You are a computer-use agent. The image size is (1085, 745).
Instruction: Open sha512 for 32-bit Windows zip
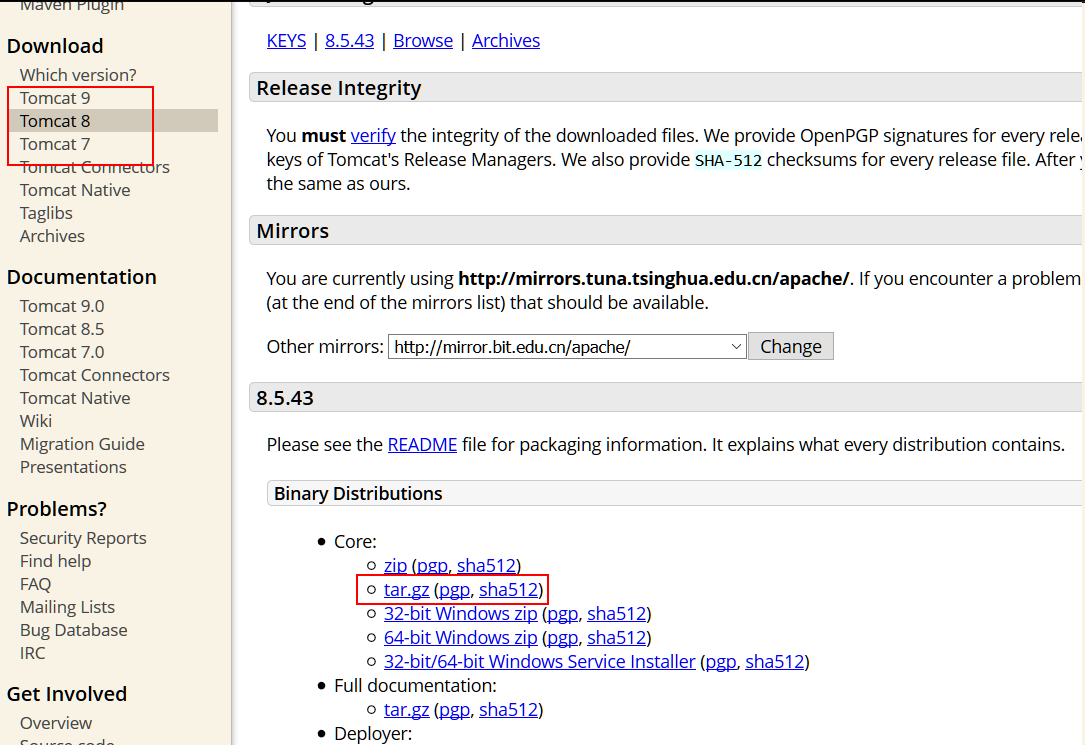pyautogui.click(x=617, y=614)
